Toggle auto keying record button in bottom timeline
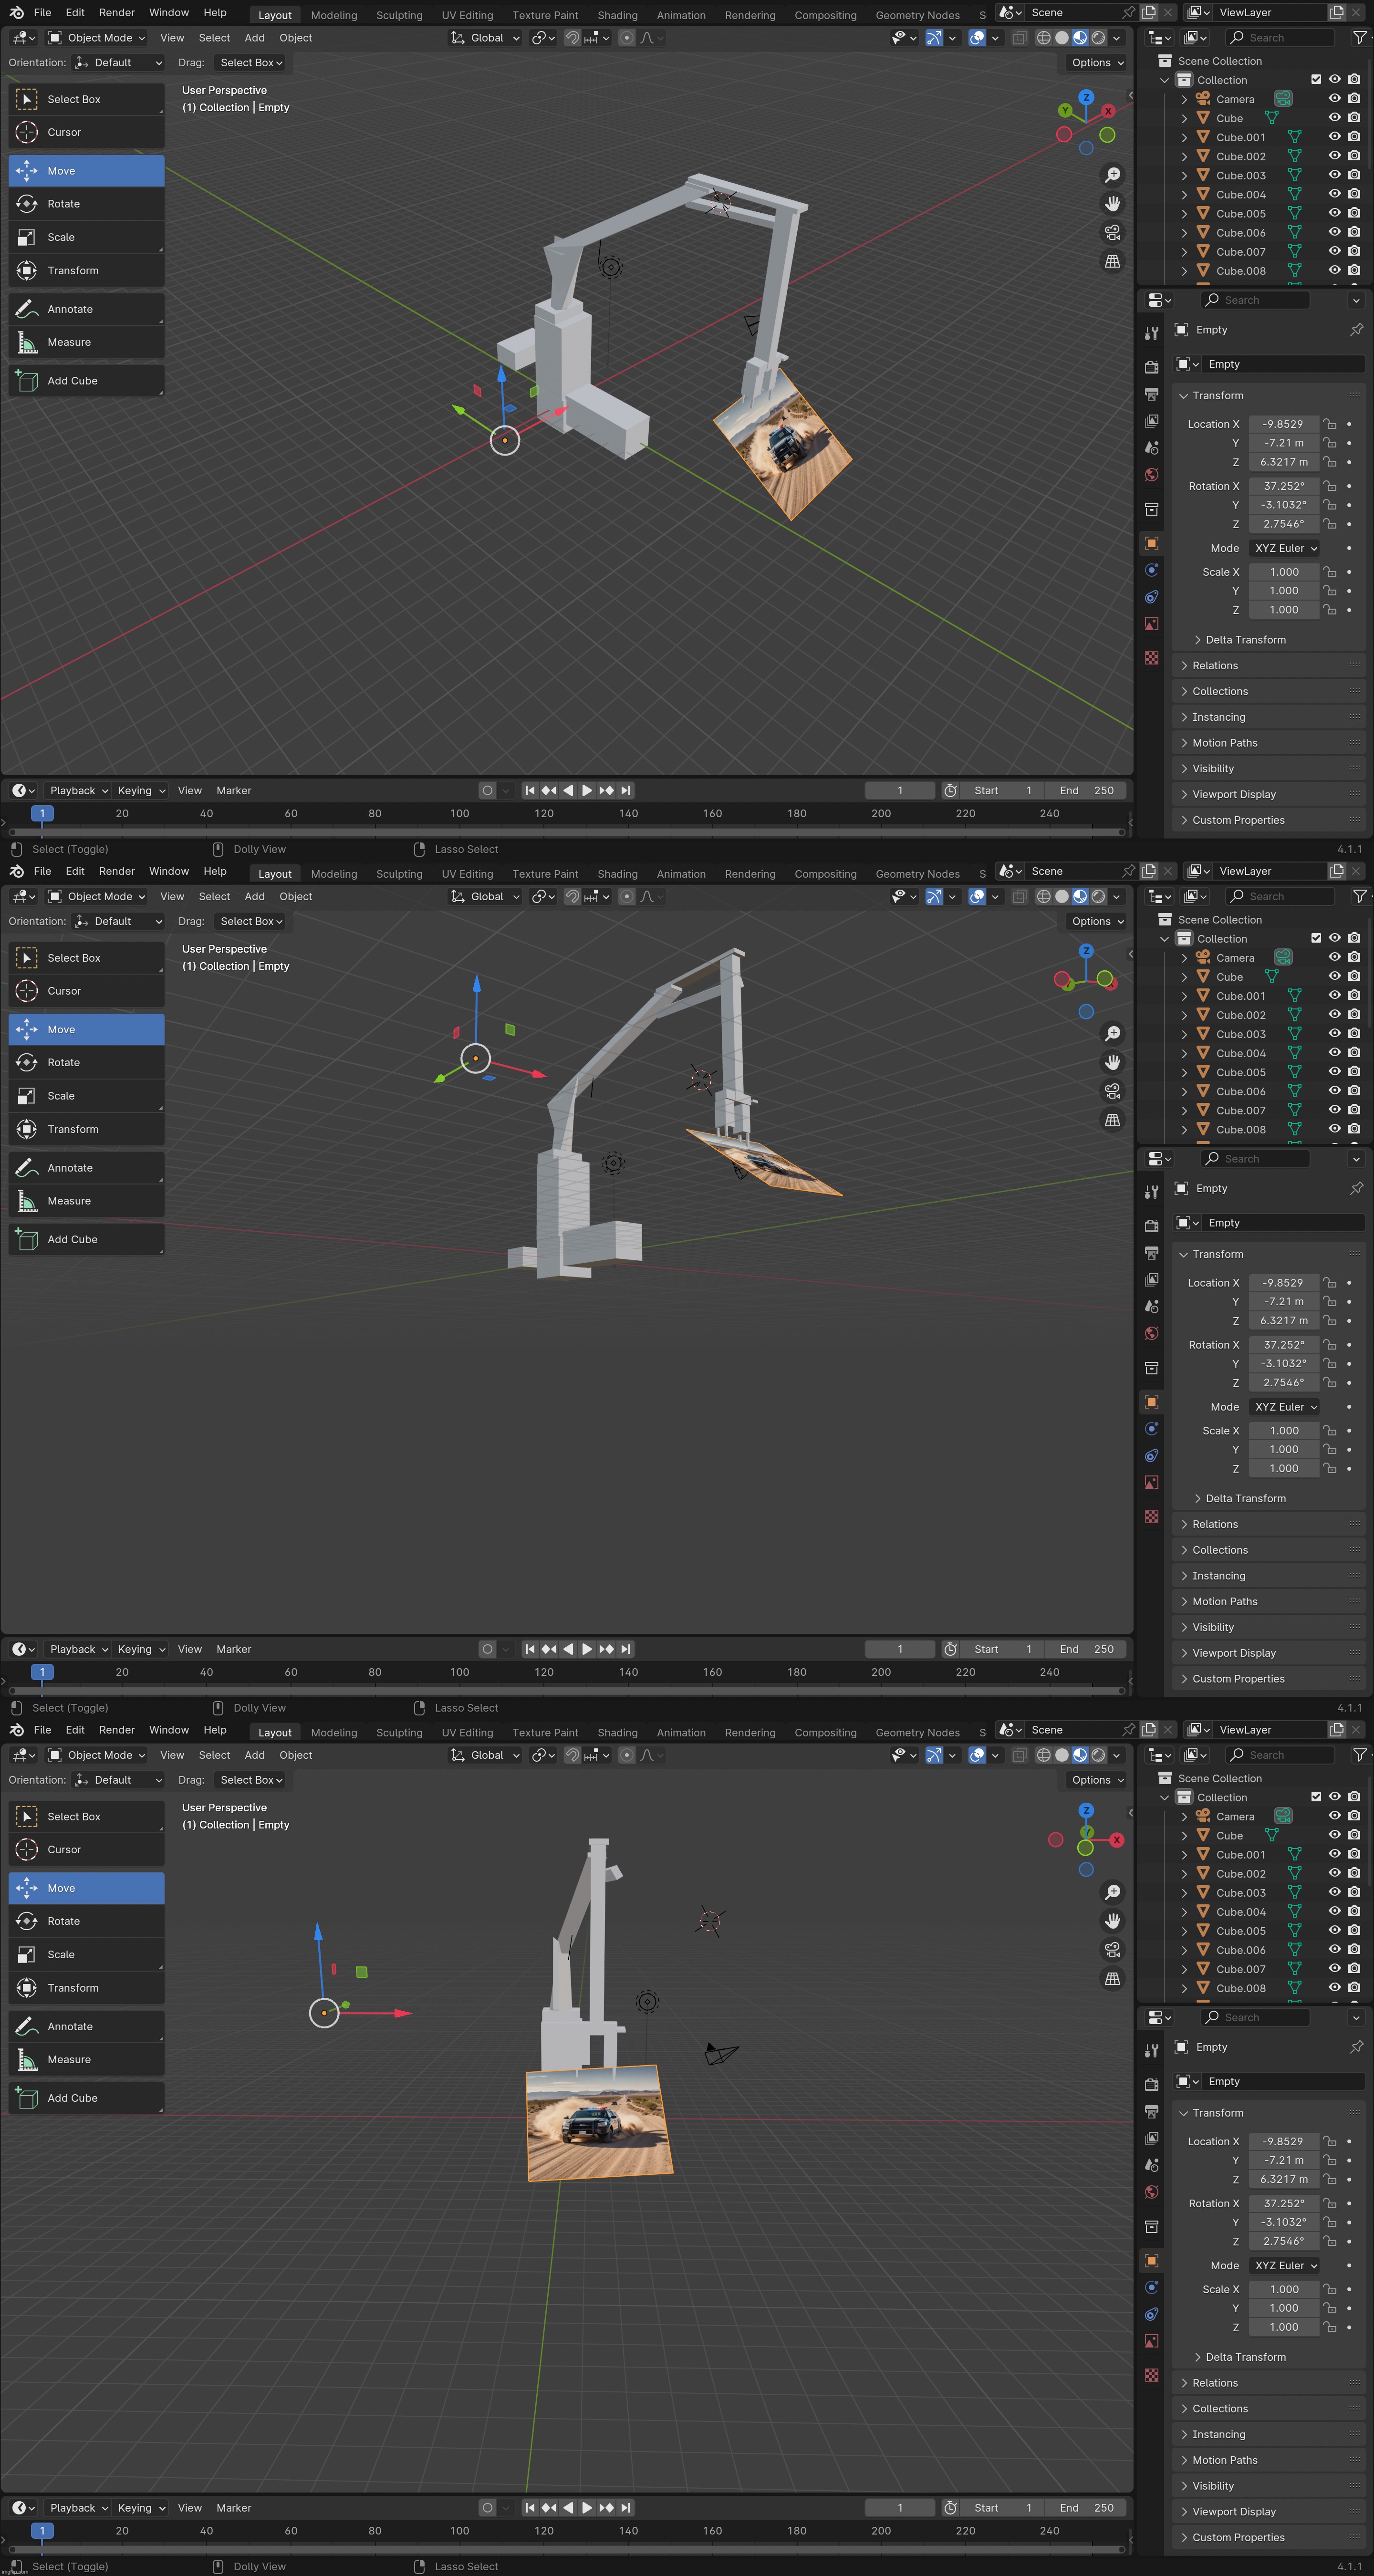 (x=487, y=2508)
